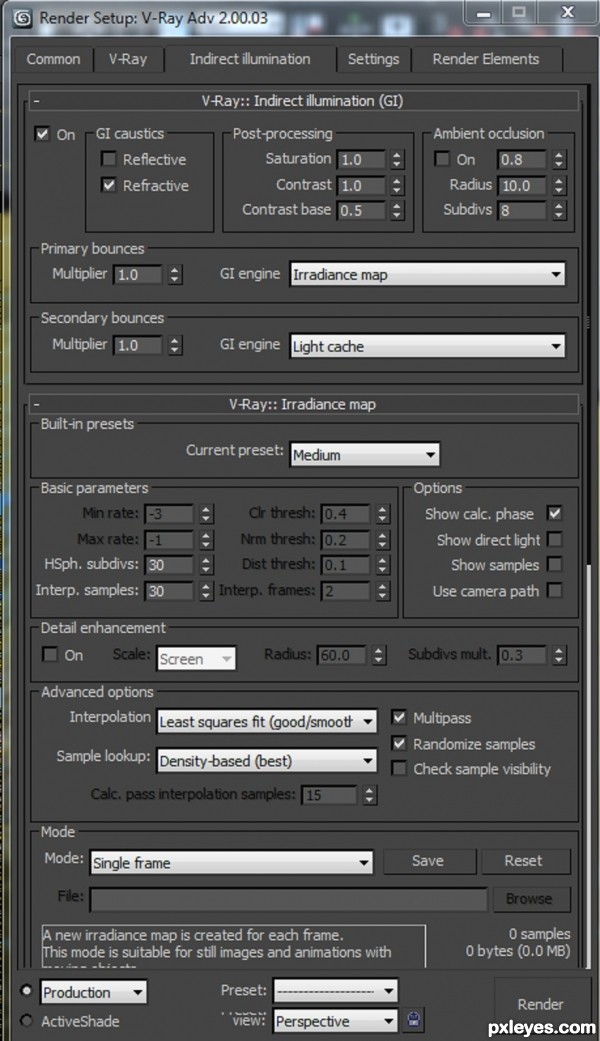Disable Refractive GI caustics
The height and width of the screenshot is (1041, 600).
click(108, 185)
